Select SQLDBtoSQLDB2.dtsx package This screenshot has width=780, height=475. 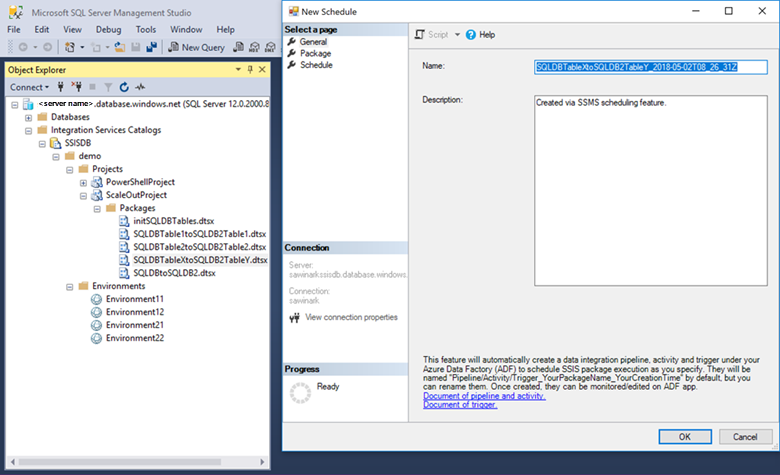[x=174, y=273]
